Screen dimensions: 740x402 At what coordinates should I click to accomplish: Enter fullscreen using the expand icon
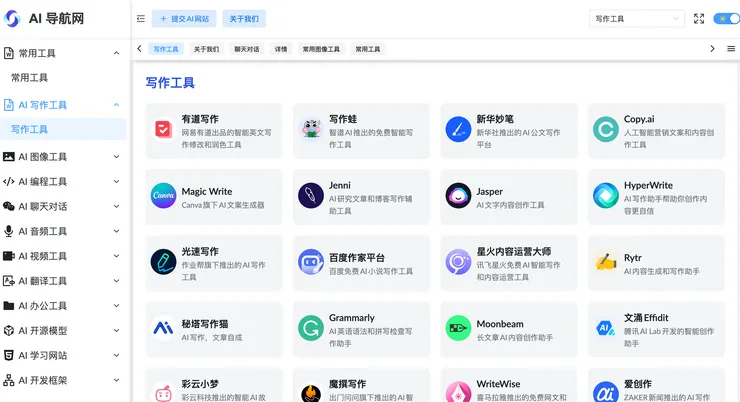pyautogui.click(x=699, y=19)
